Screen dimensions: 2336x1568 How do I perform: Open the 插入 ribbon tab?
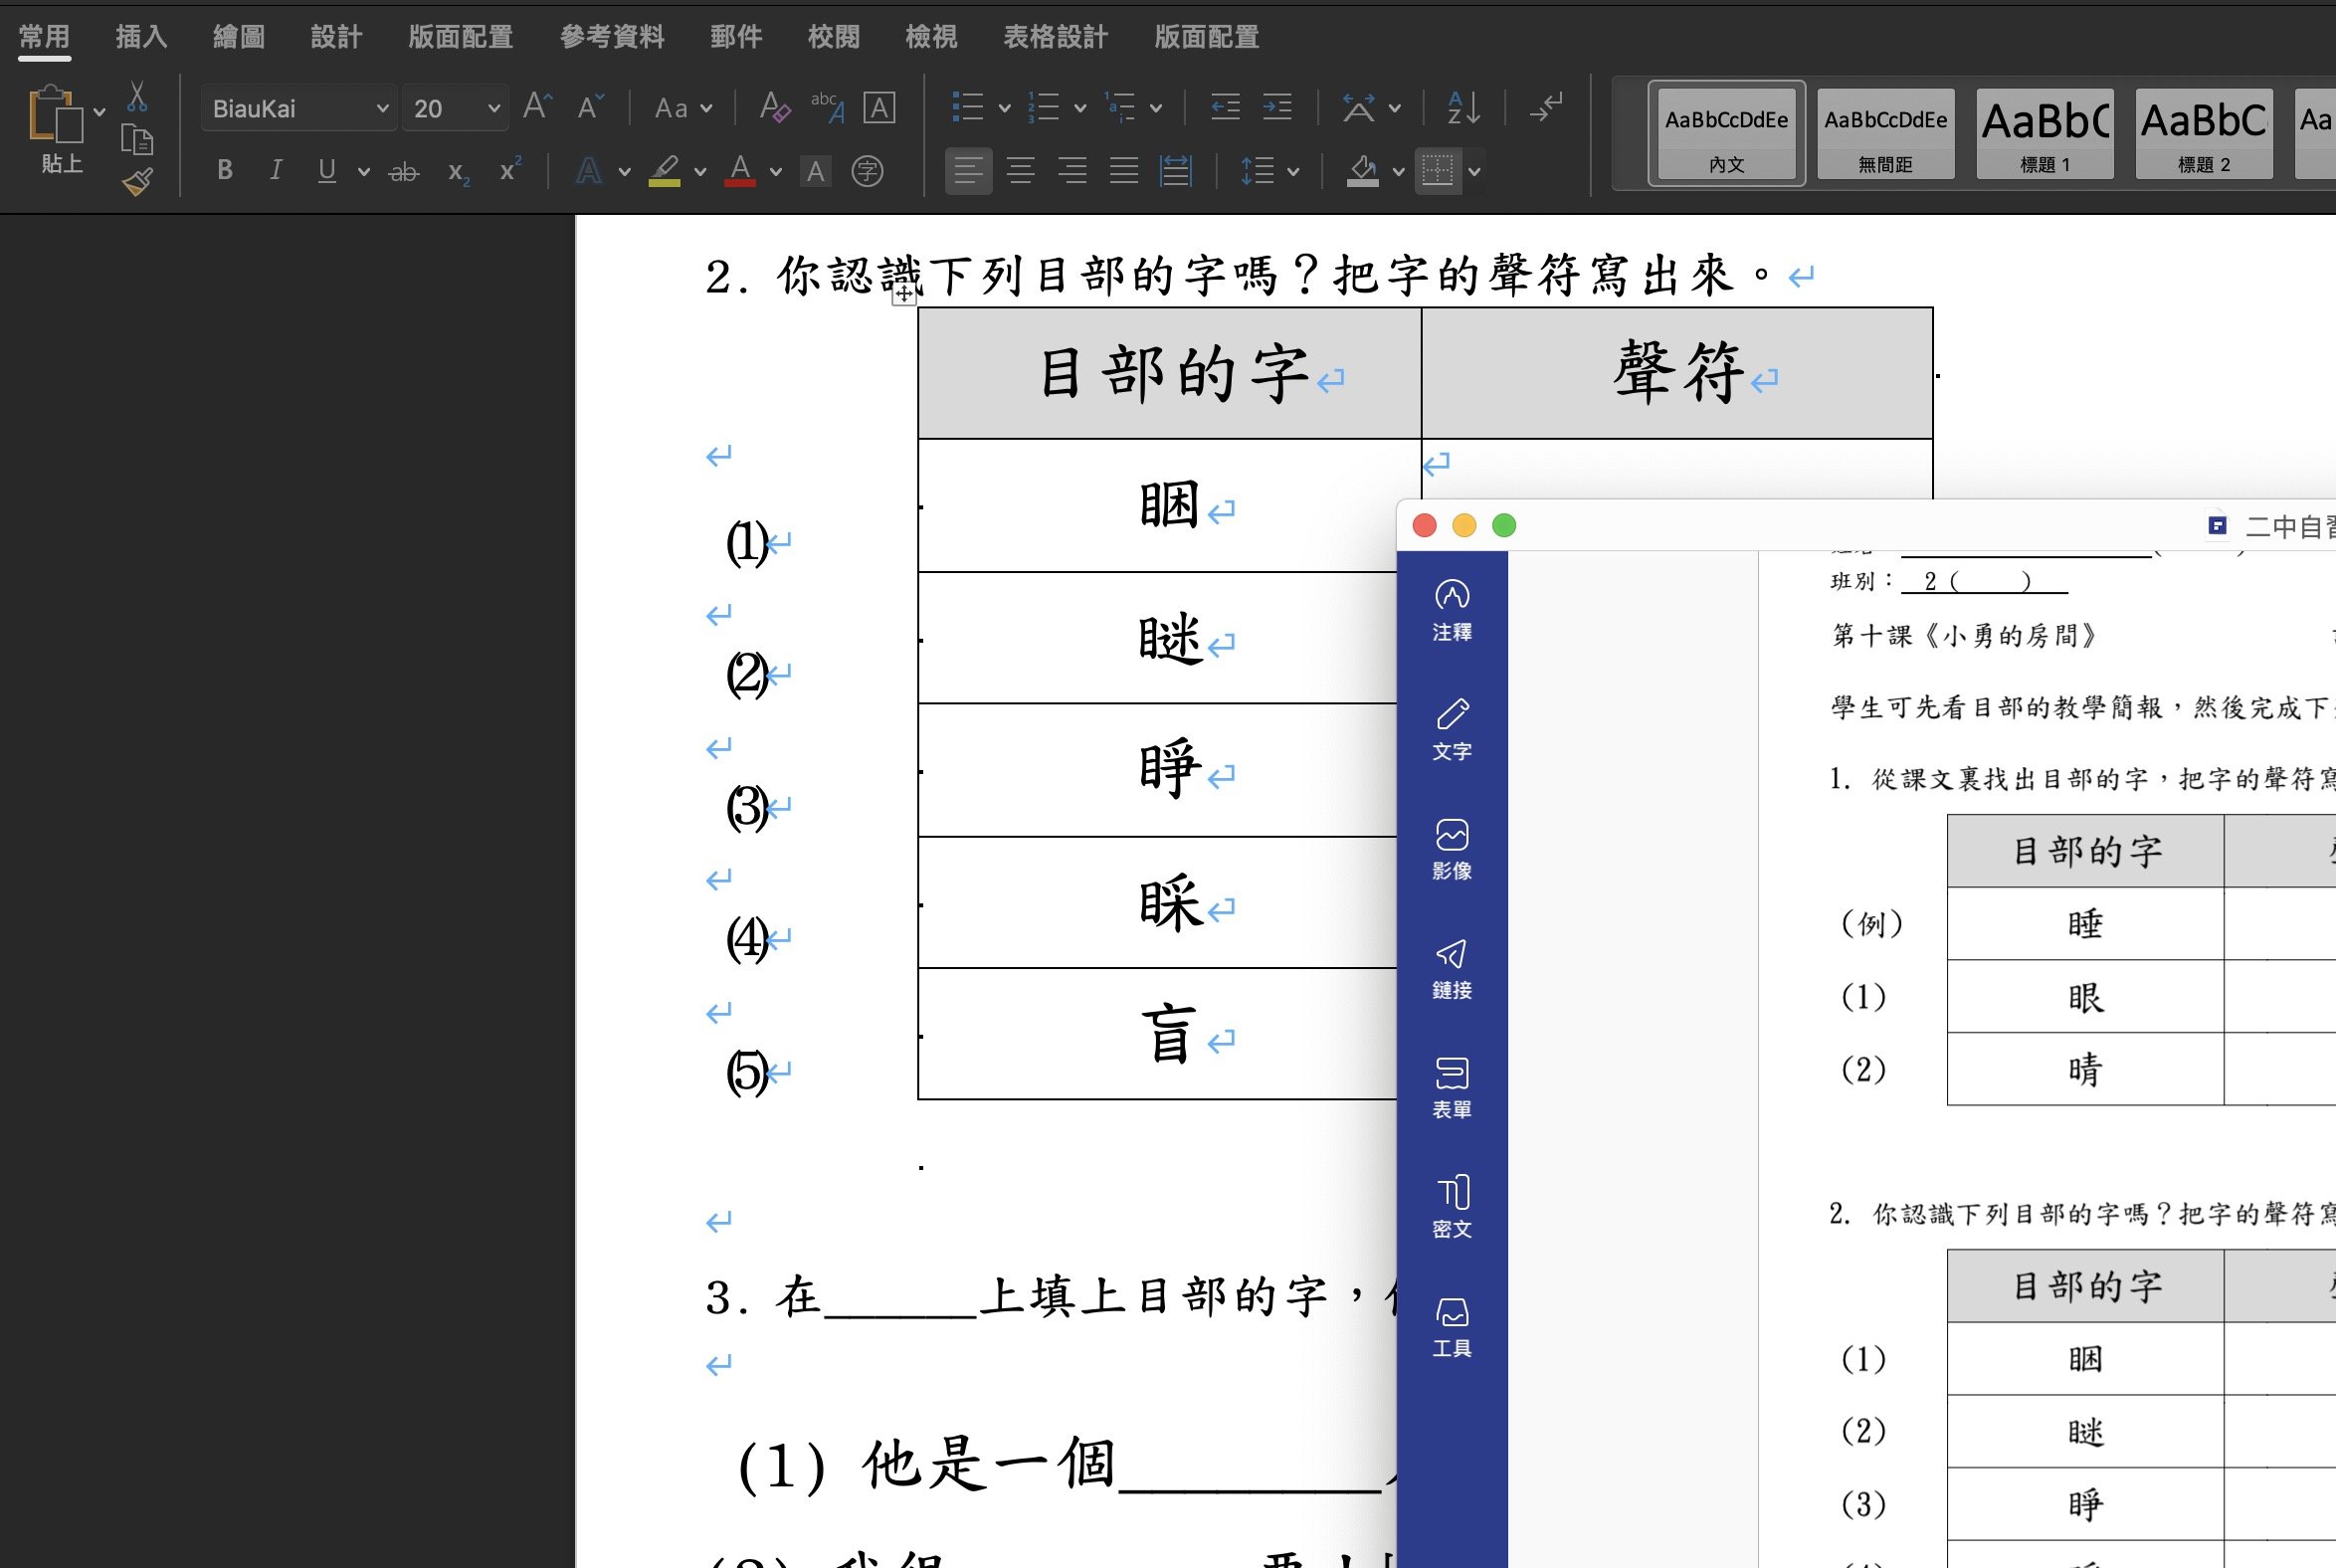click(141, 37)
